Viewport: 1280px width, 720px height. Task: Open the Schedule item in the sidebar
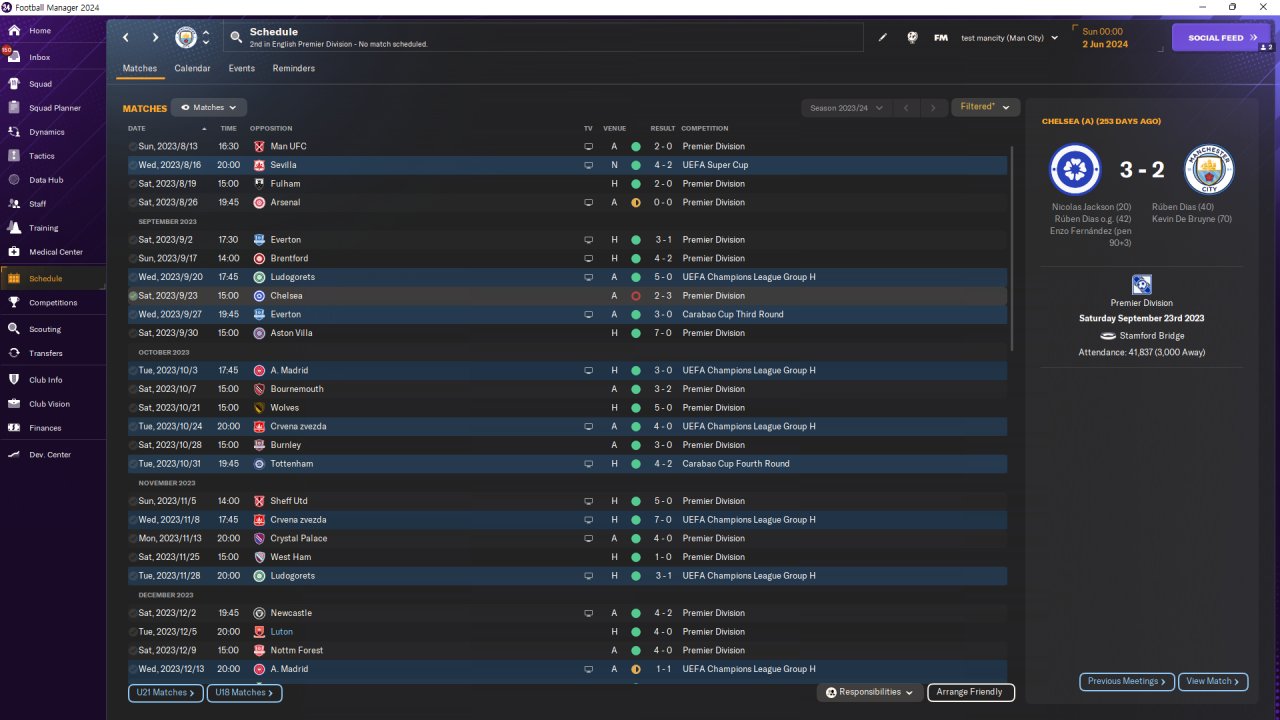coord(52,278)
